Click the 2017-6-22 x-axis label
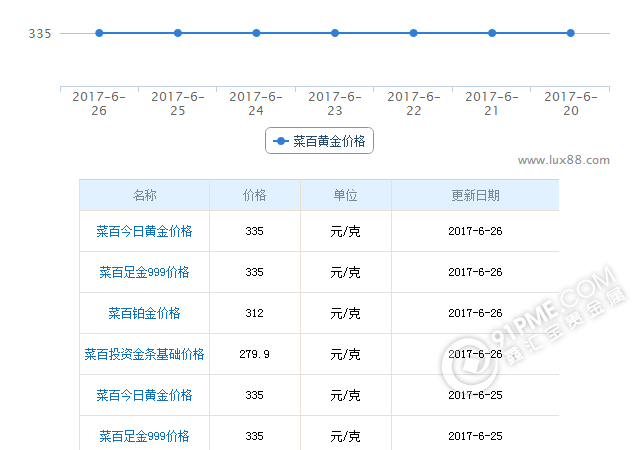 tap(413, 103)
